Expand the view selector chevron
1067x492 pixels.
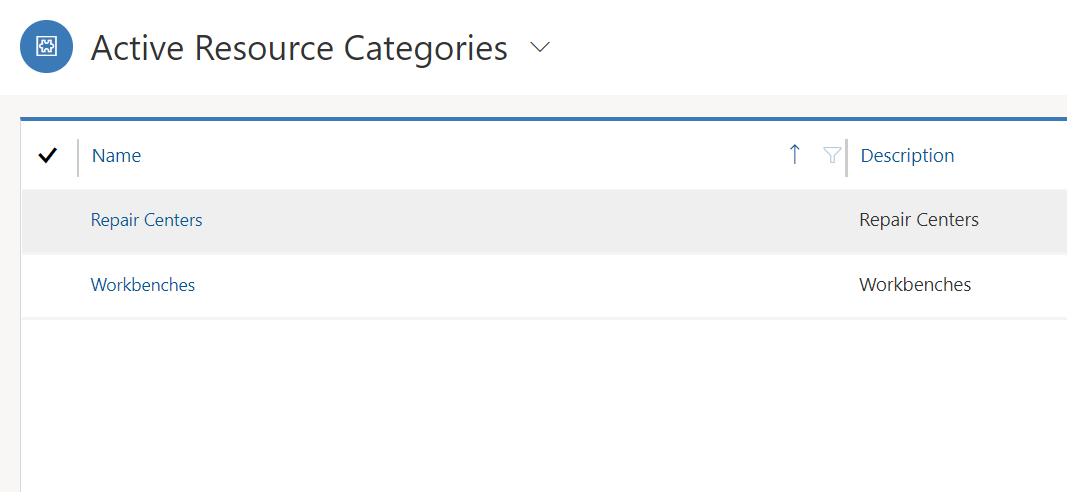(540, 47)
